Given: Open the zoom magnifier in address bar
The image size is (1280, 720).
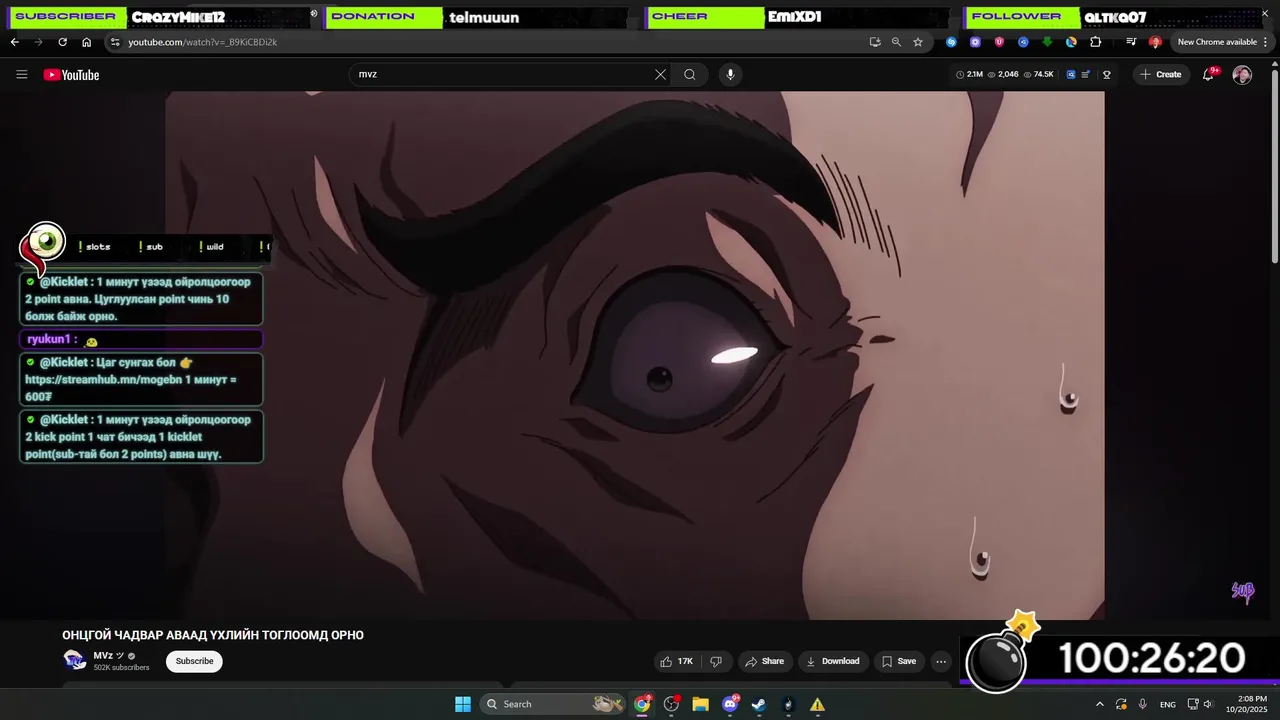Looking at the screenshot, I should click(896, 42).
